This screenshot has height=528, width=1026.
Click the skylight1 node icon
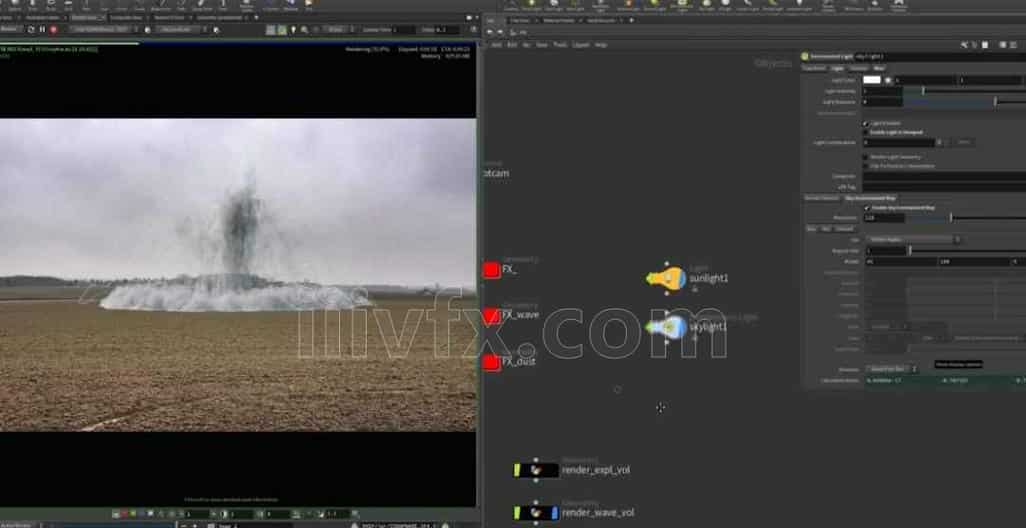(665, 326)
